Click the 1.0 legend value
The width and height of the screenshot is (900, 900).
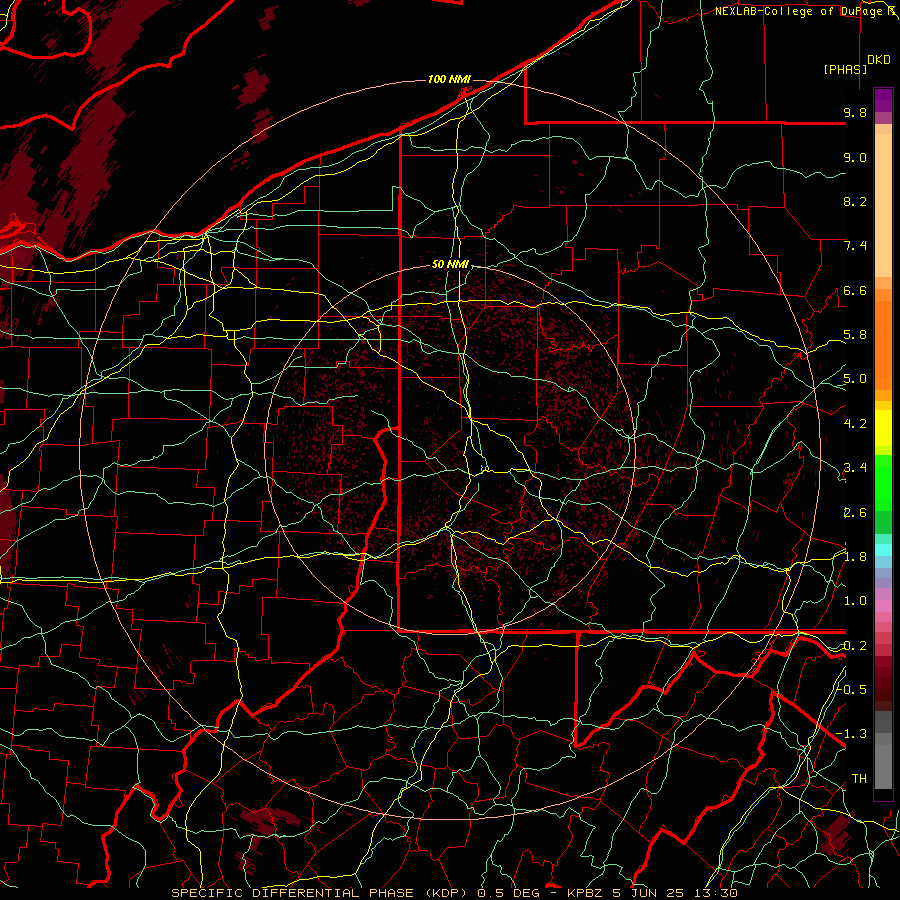pos(855,601)
